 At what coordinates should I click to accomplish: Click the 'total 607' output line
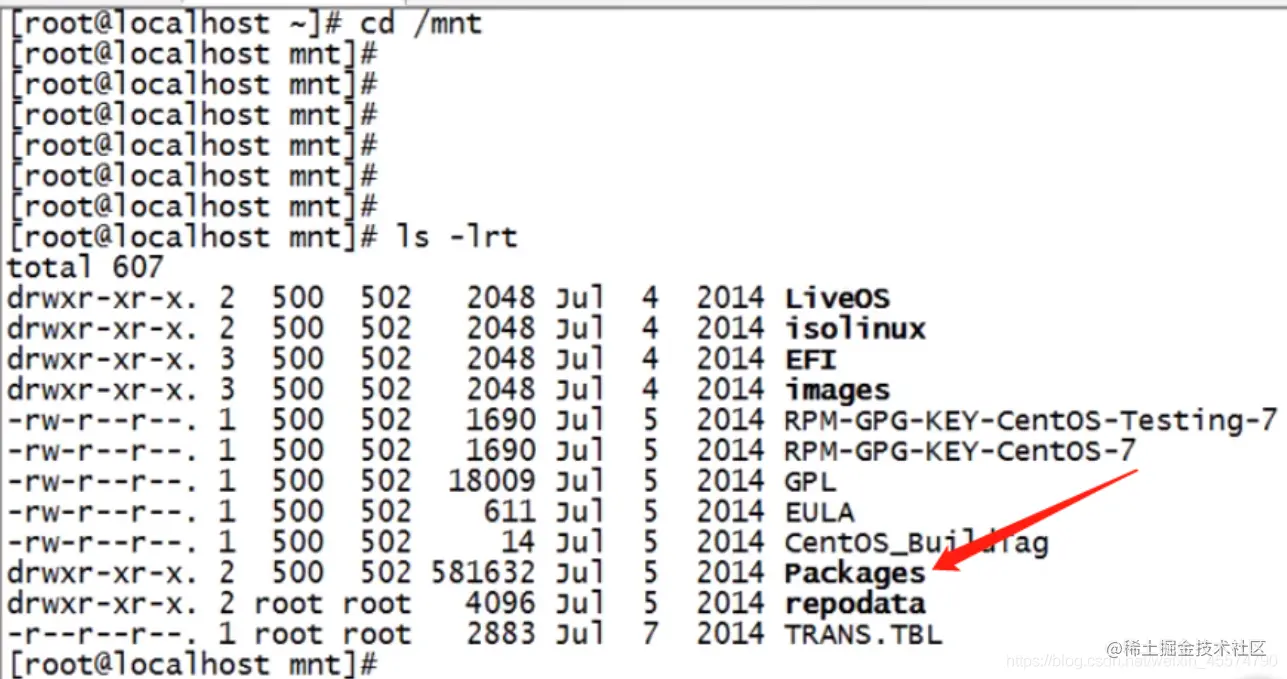85,267
